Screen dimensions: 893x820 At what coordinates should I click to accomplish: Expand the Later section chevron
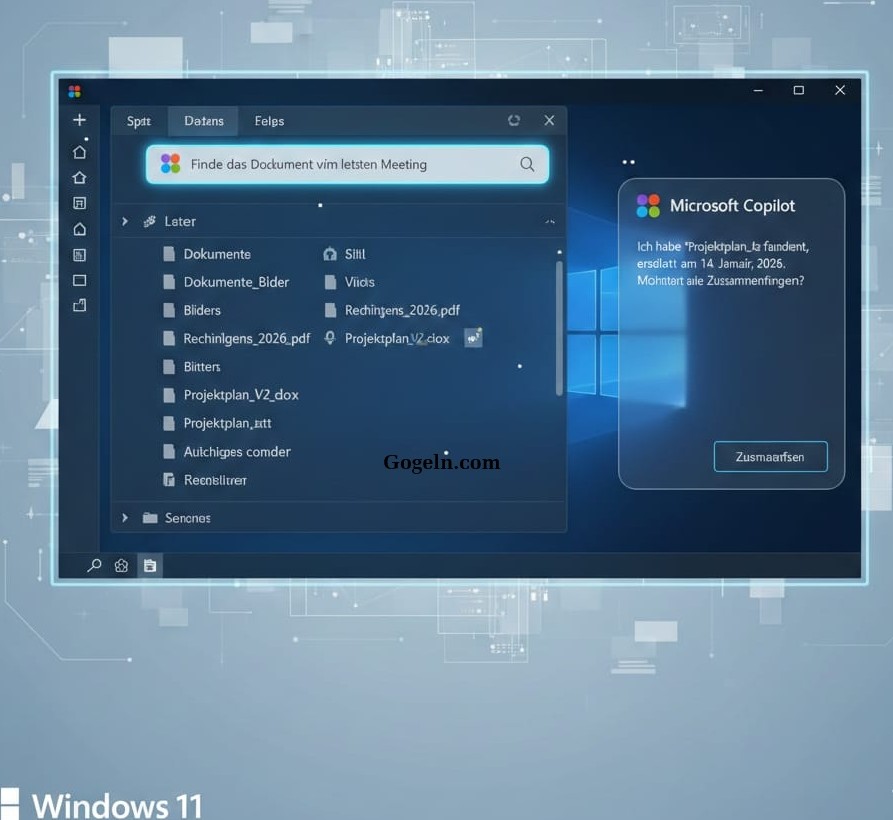click(125, 221)
